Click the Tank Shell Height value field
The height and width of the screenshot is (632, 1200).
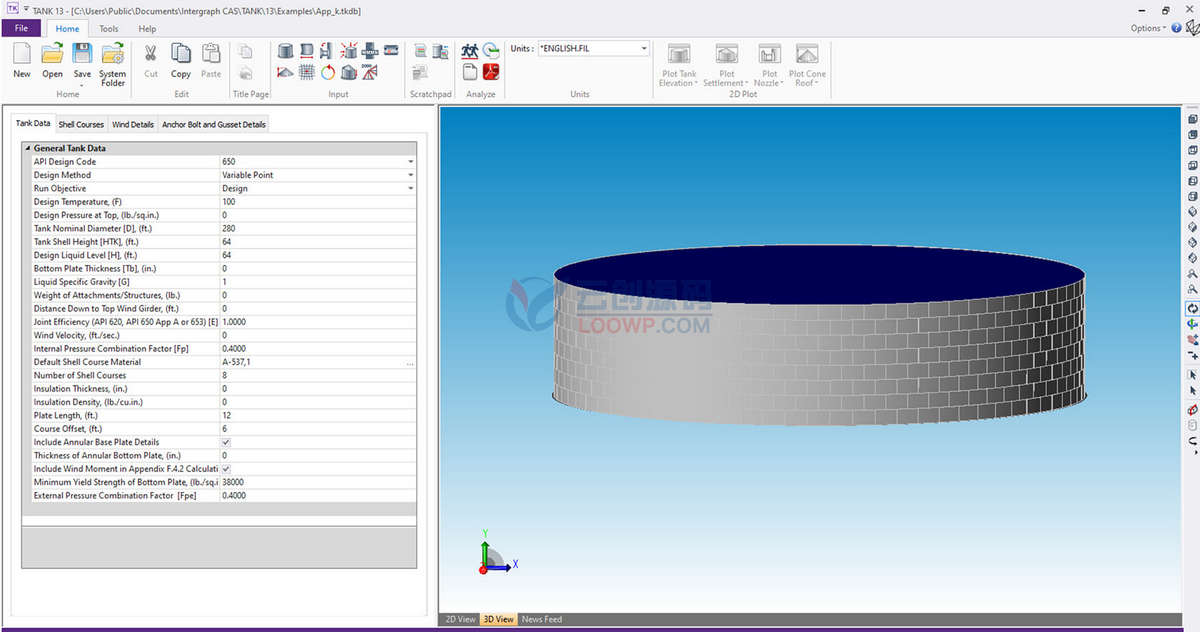[318, 242]
